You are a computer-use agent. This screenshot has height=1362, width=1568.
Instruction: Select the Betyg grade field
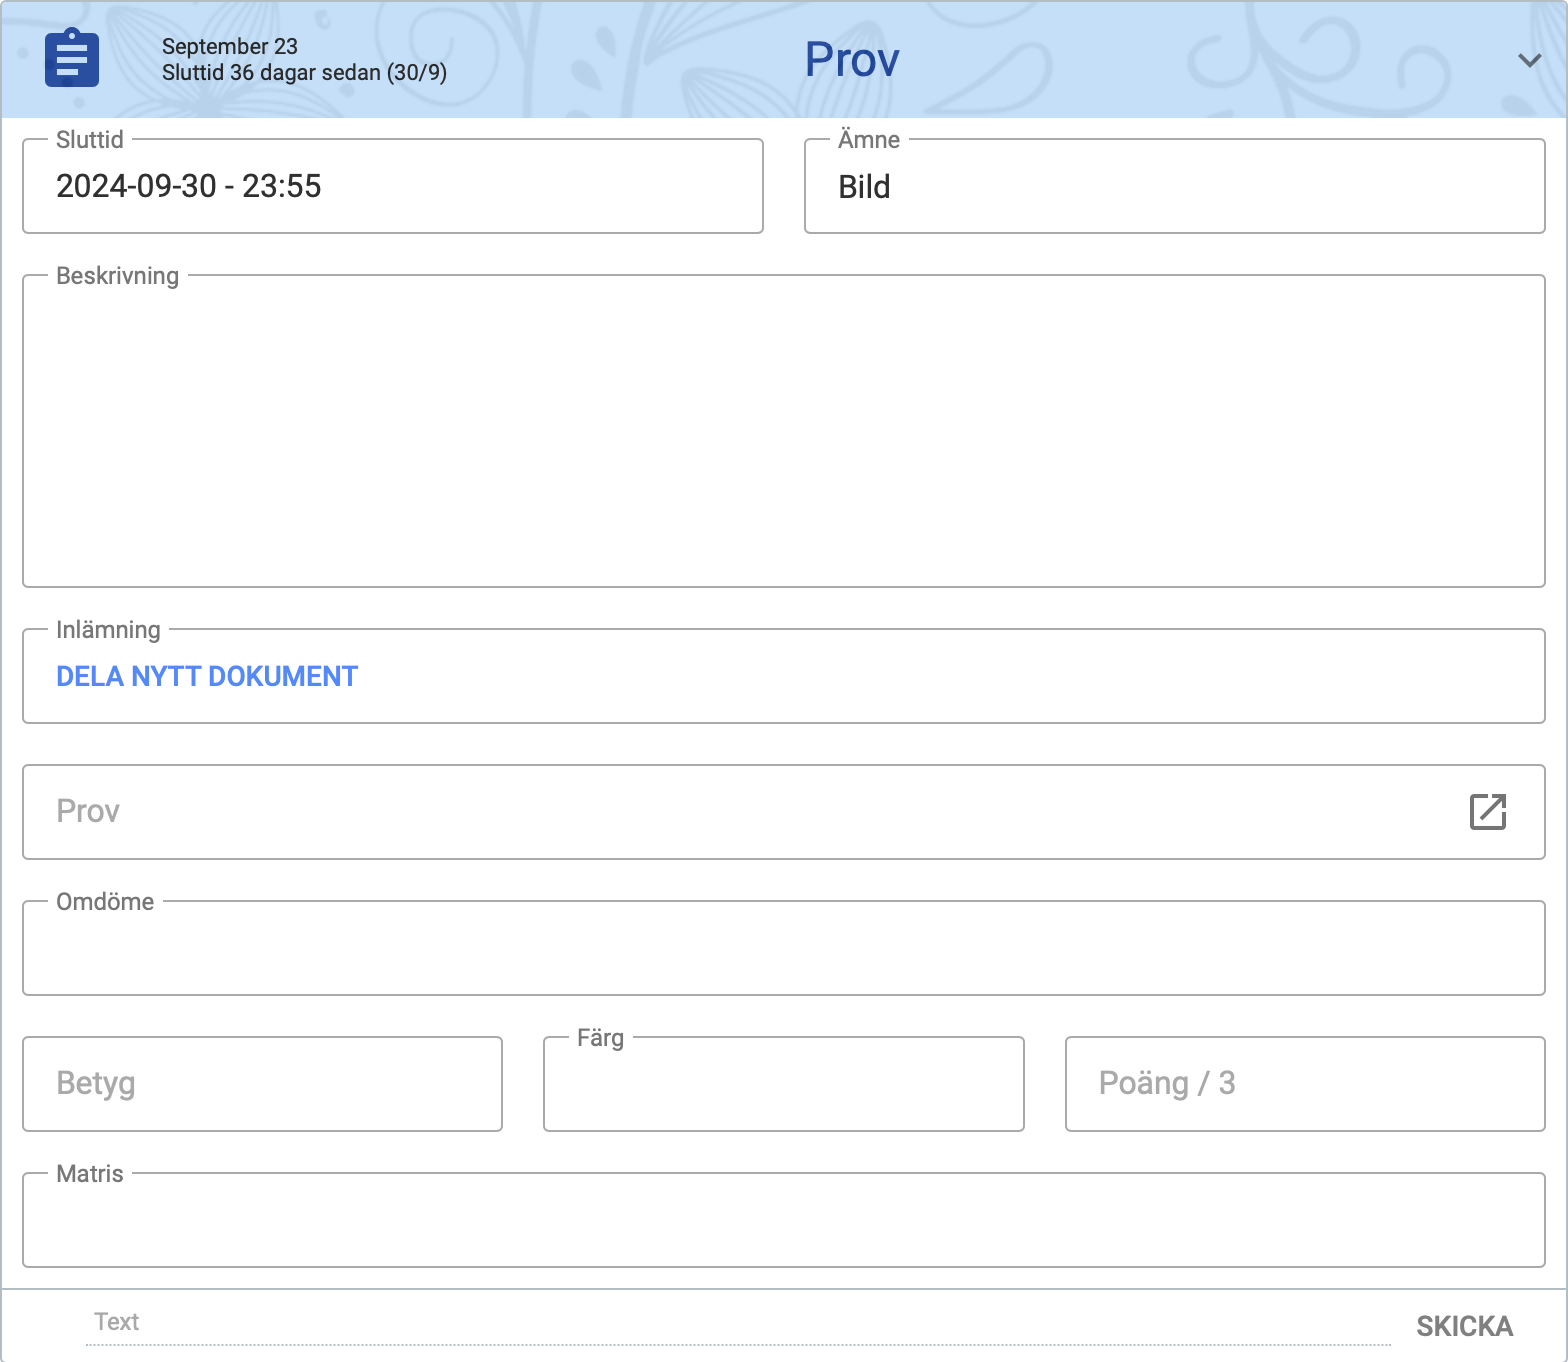(262, 1084)
